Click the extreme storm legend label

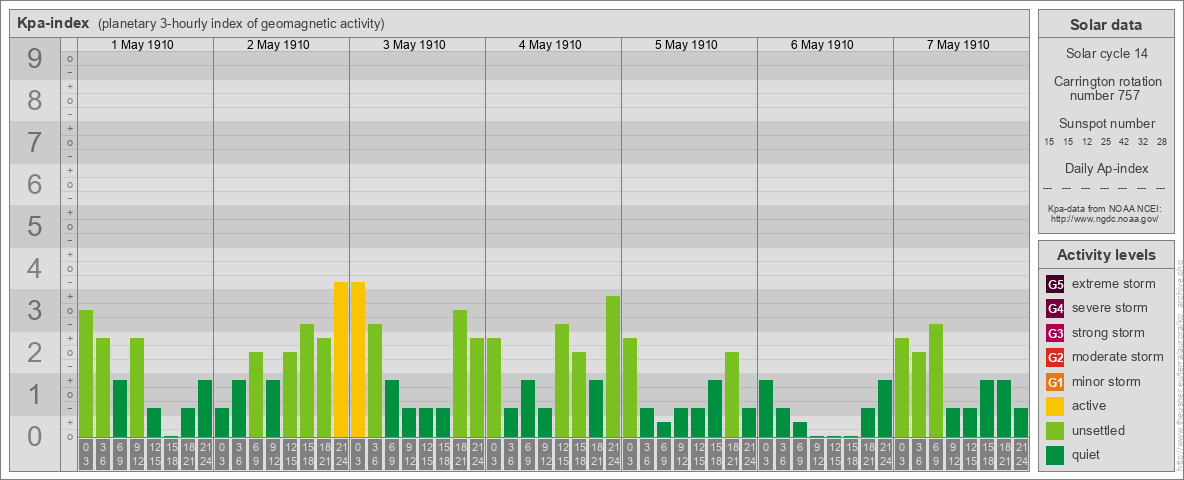click(x=1114, y=284)
